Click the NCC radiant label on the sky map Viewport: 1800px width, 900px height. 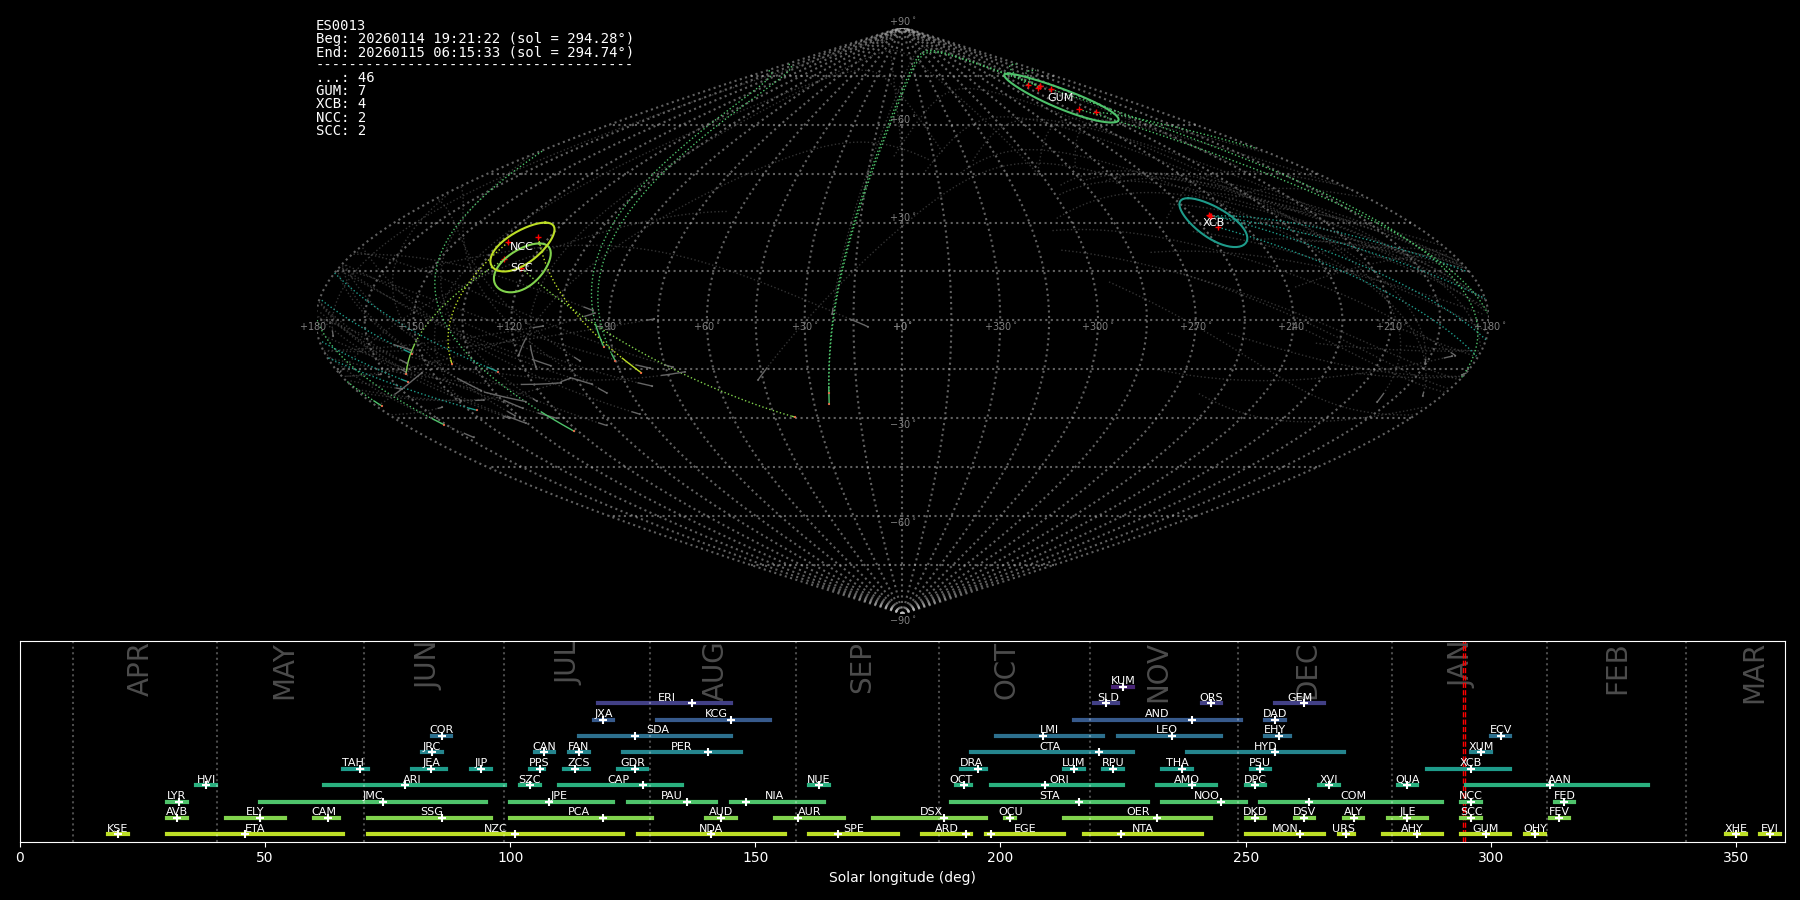coord(521,247)
